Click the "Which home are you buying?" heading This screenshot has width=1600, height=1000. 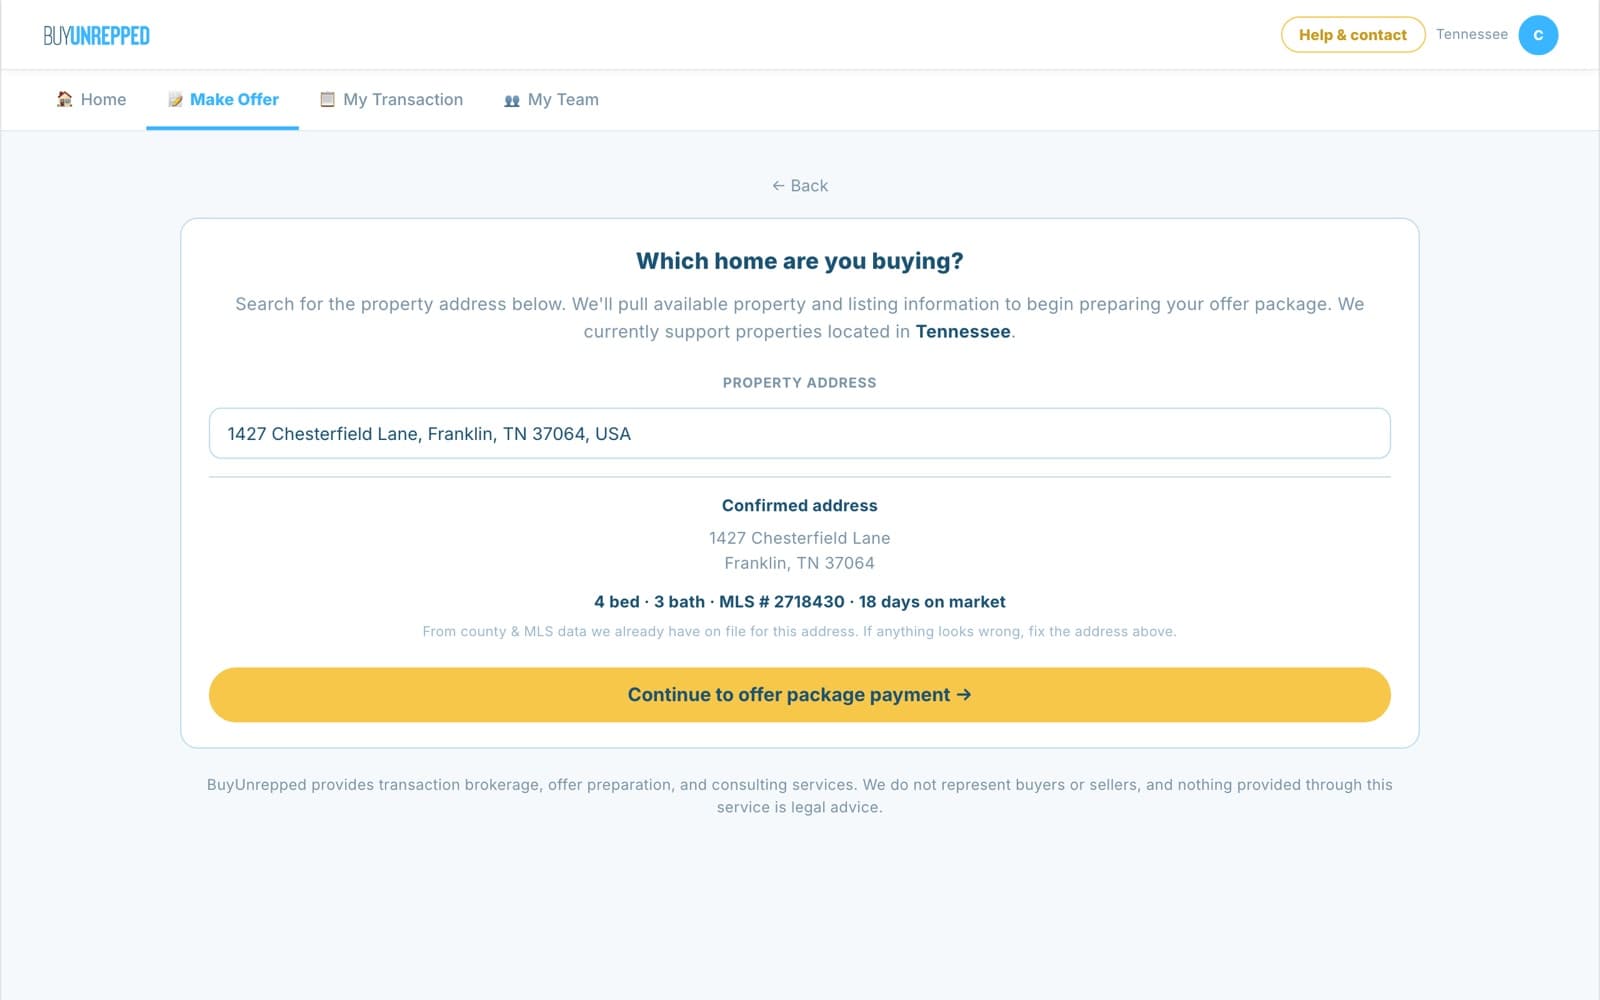point(800,261)
